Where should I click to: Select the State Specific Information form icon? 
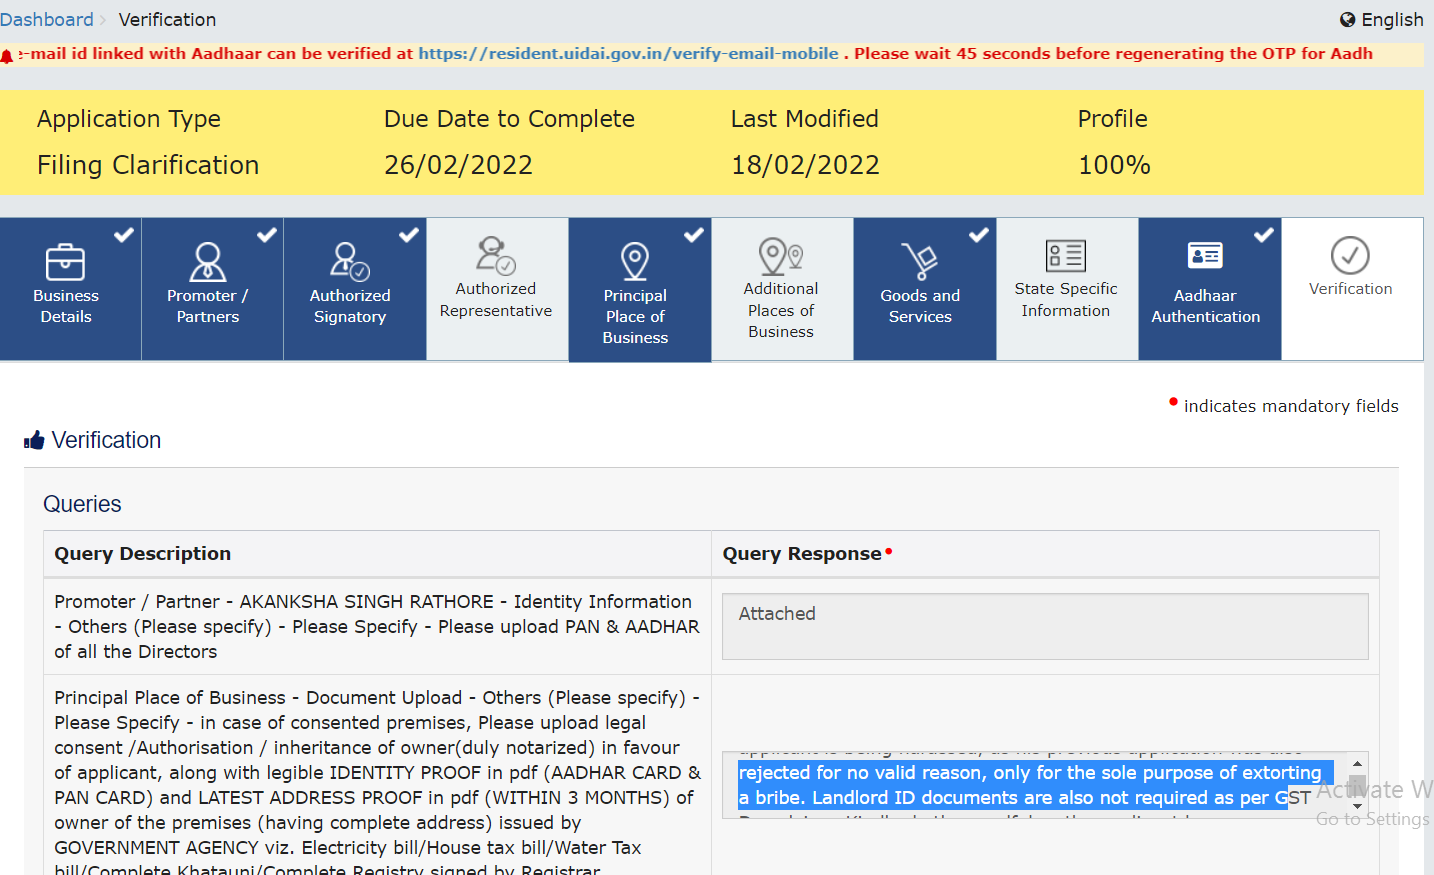click(x=1066, y=256)
